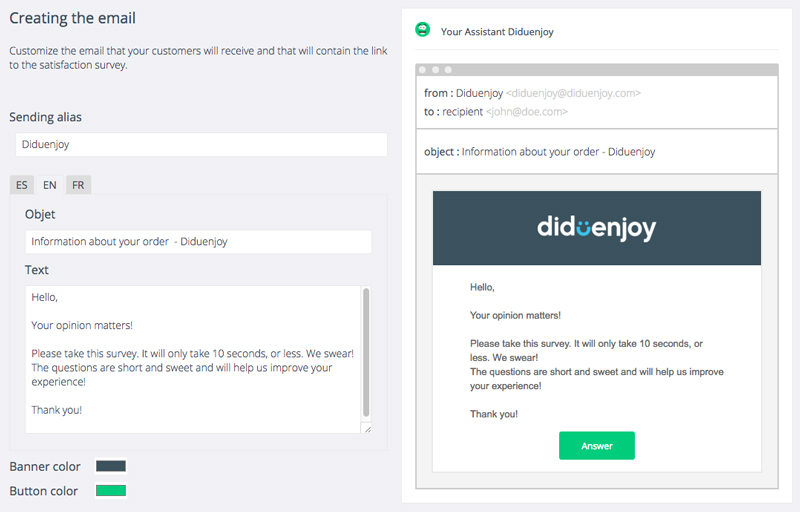Click the Sending alias input field
Screen dimensions: 800x512
[x=201, y=144]
